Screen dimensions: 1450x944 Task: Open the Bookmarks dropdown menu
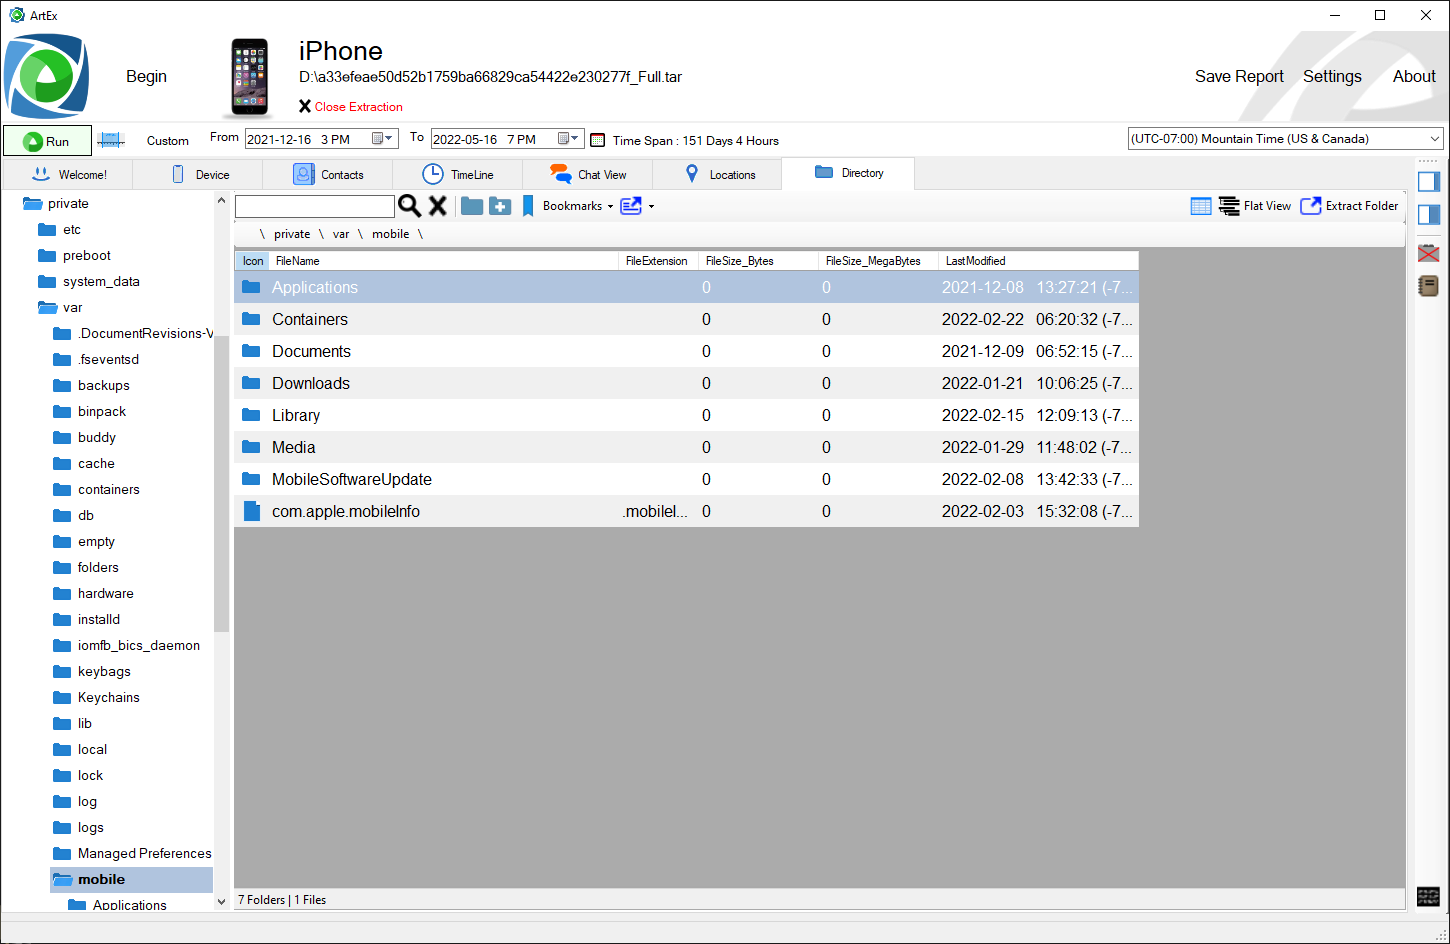pyautogui.click(x=578, y=206)
